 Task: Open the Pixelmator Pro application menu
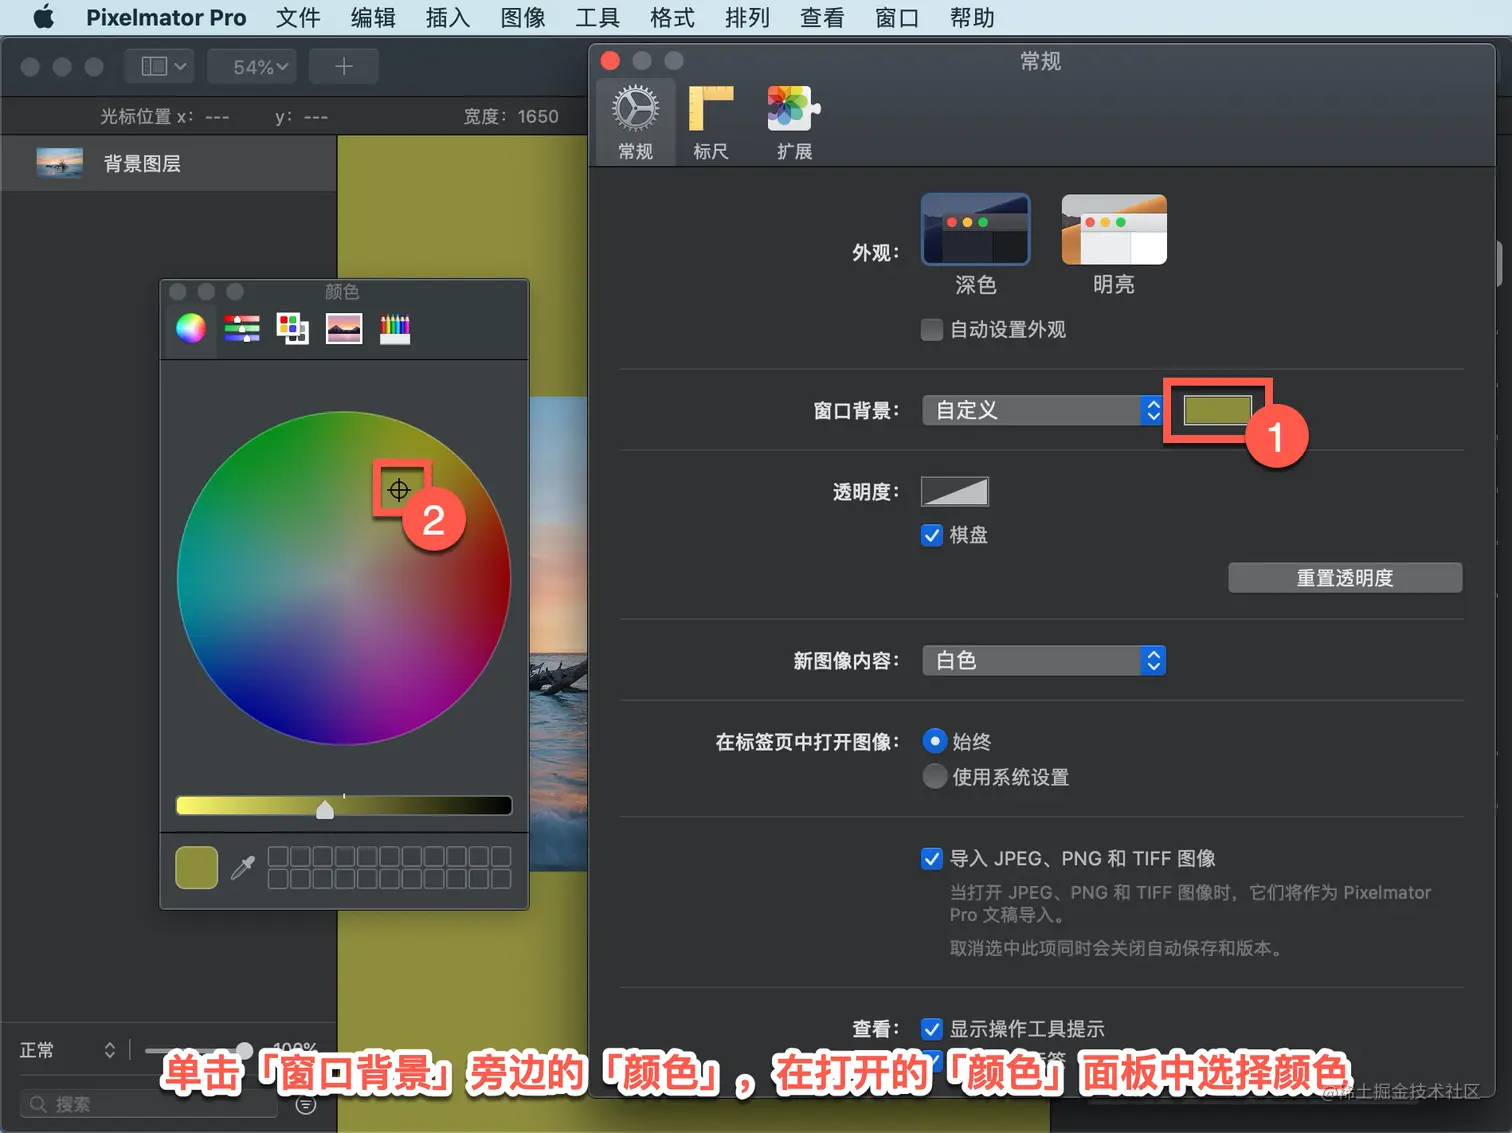pos(166,17)
